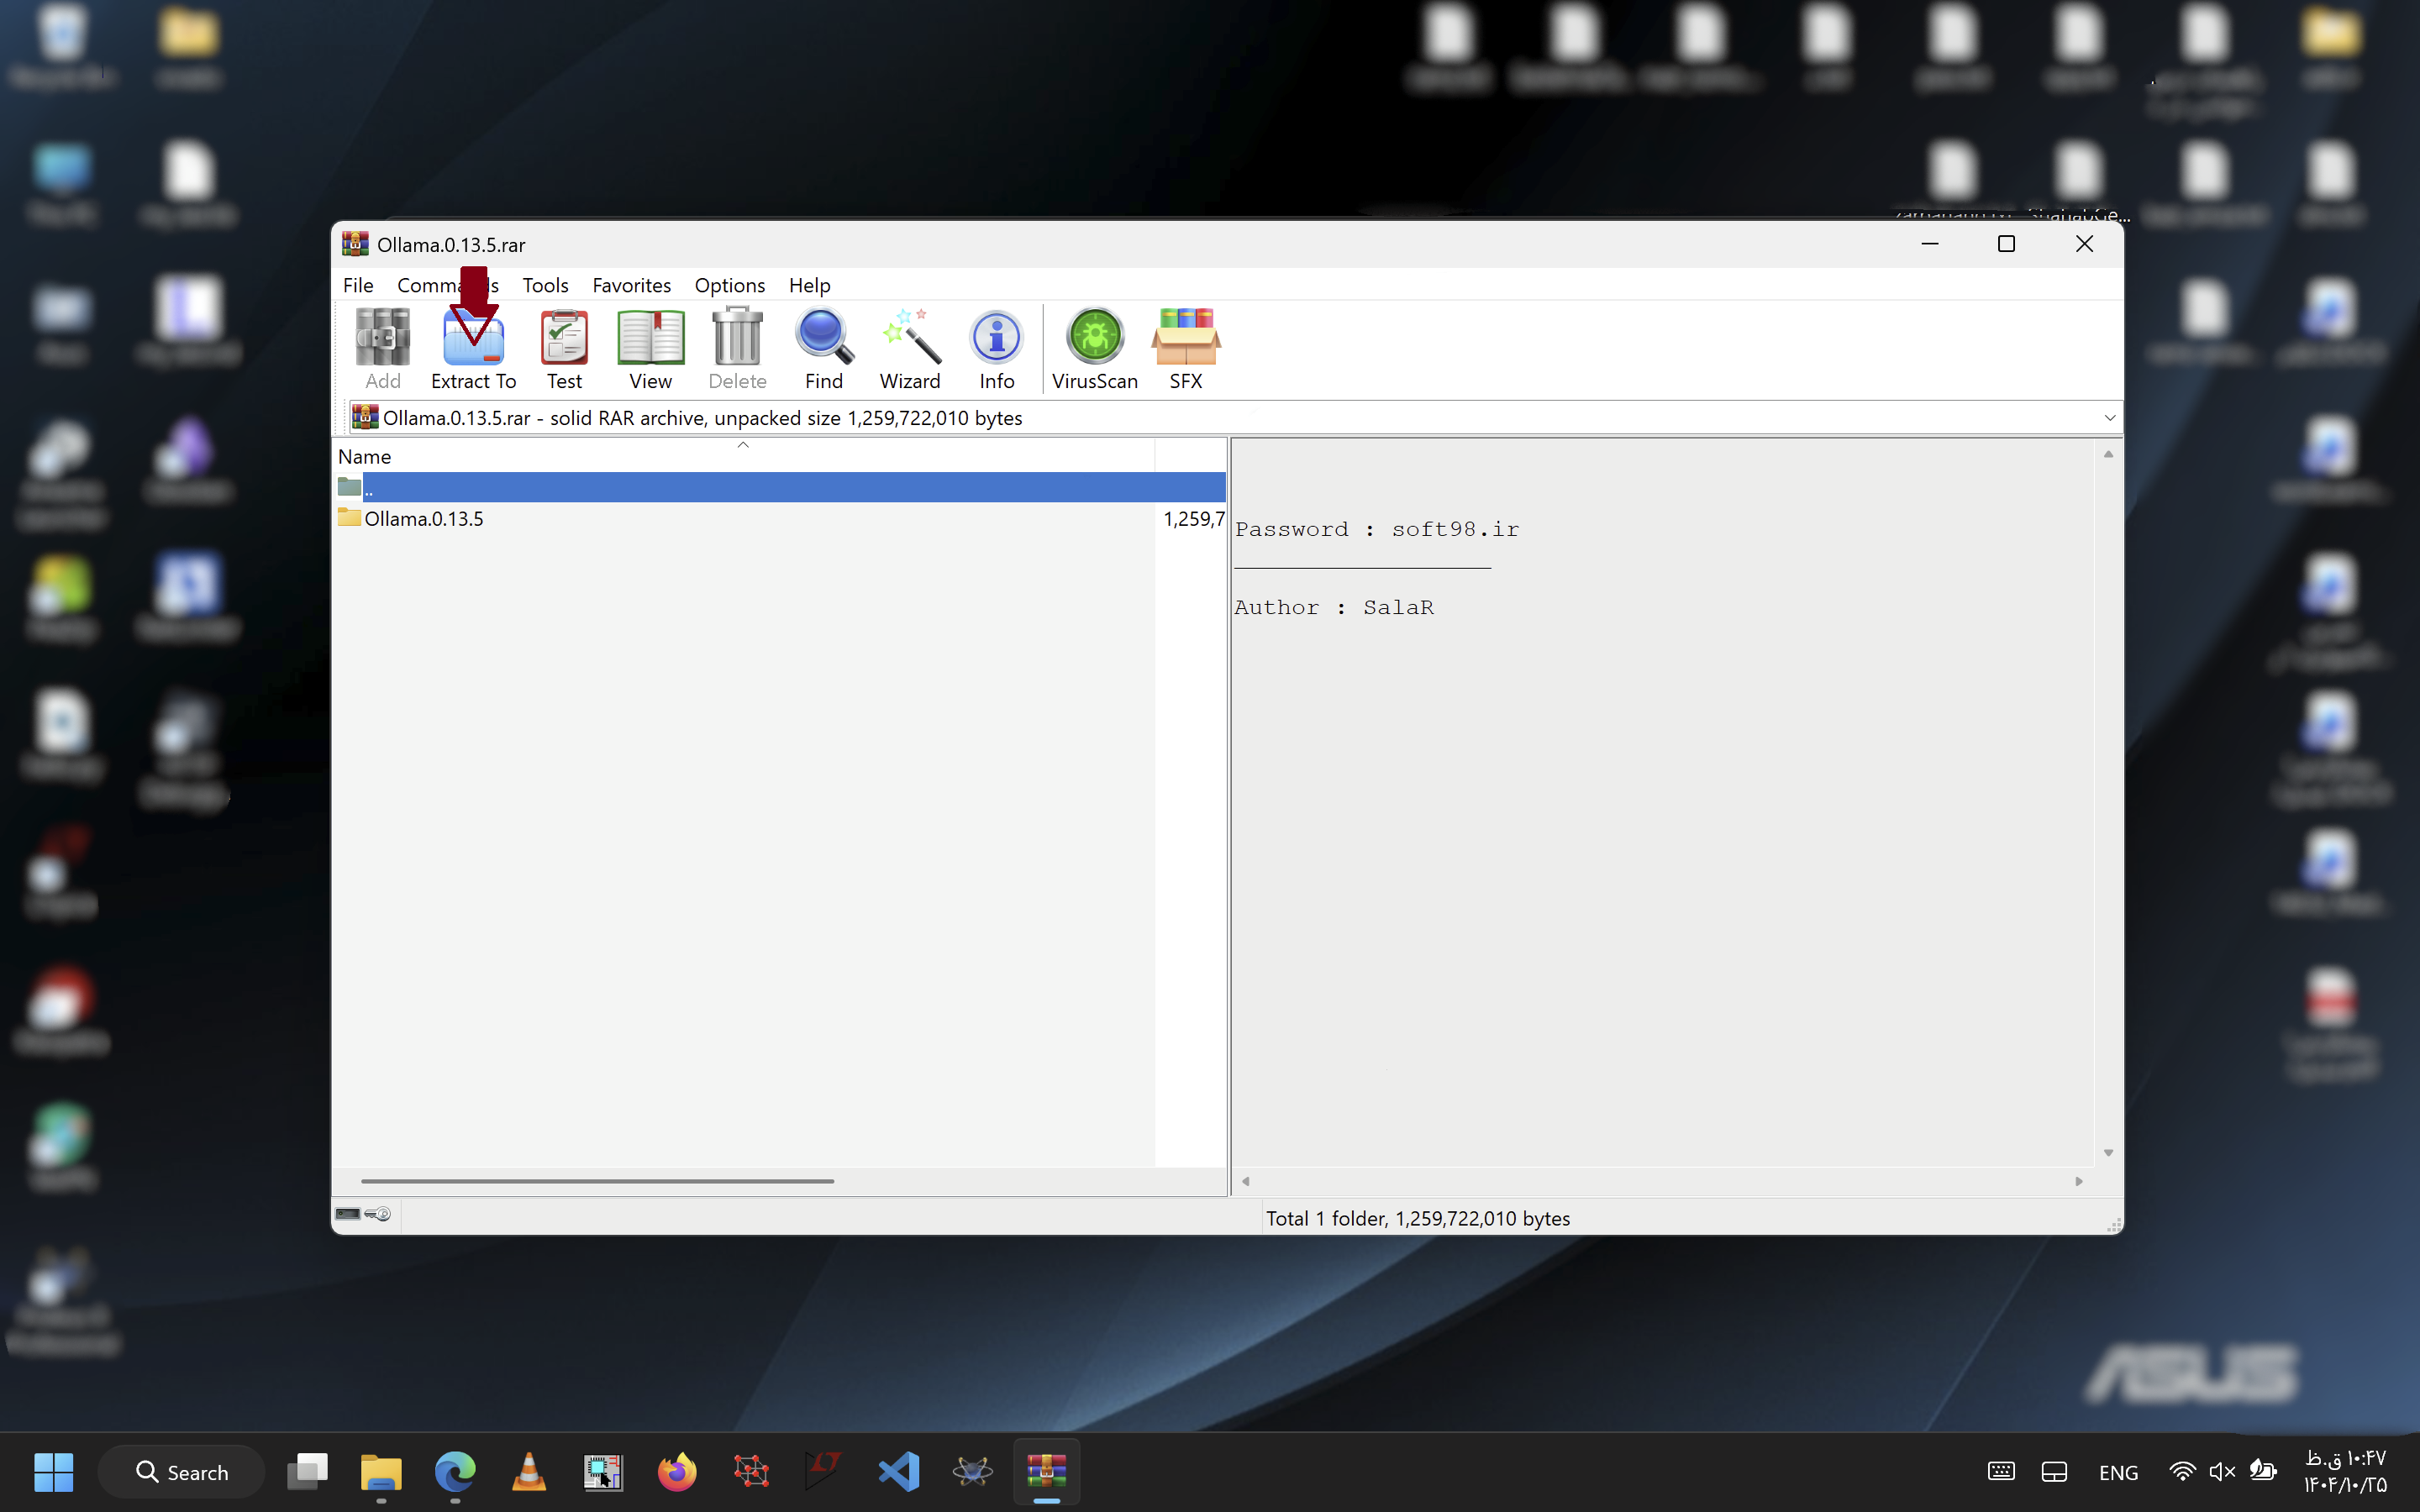The height and width of the screenshot is (1512, 2420).
Task: Open the Tools menu
Action: click(x=545, y=285)
